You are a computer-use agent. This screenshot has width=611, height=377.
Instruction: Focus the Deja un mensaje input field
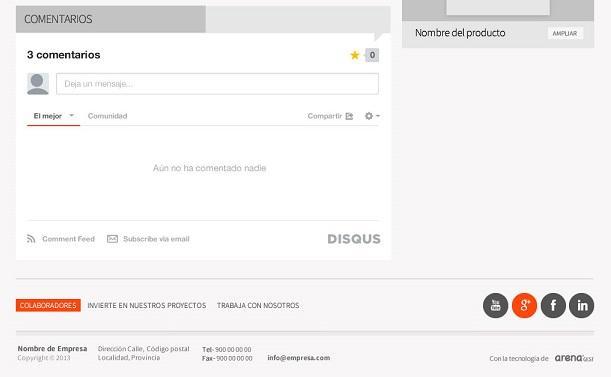pyautogui.click(x=217, y=84)
